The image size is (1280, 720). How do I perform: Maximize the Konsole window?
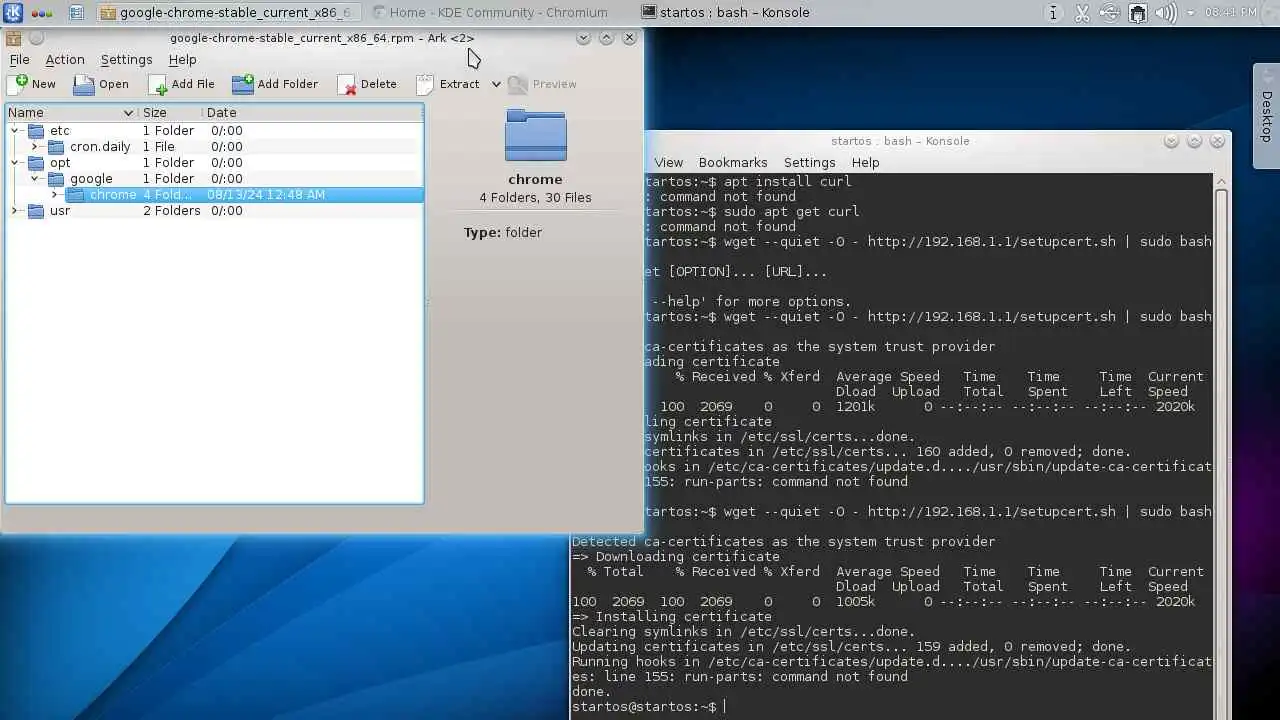click(1194, 141)
